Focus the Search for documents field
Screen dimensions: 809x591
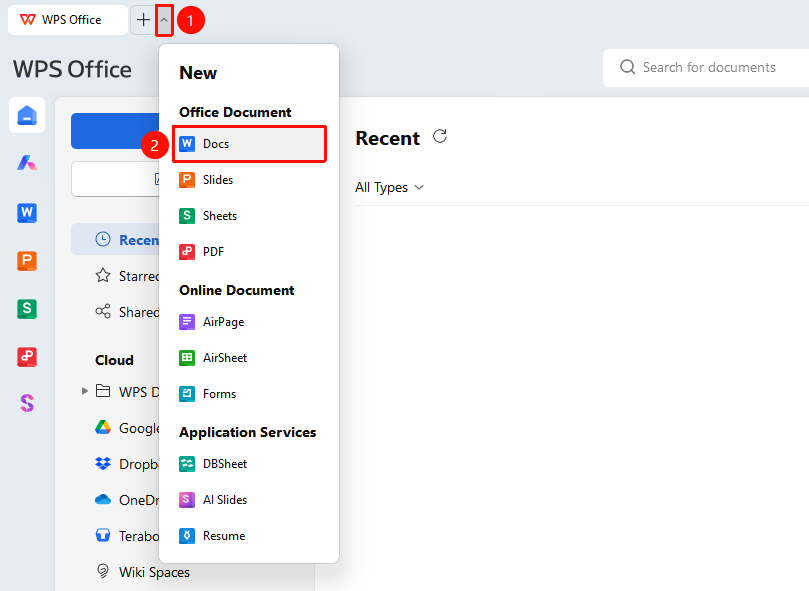[x=706, y=68]
